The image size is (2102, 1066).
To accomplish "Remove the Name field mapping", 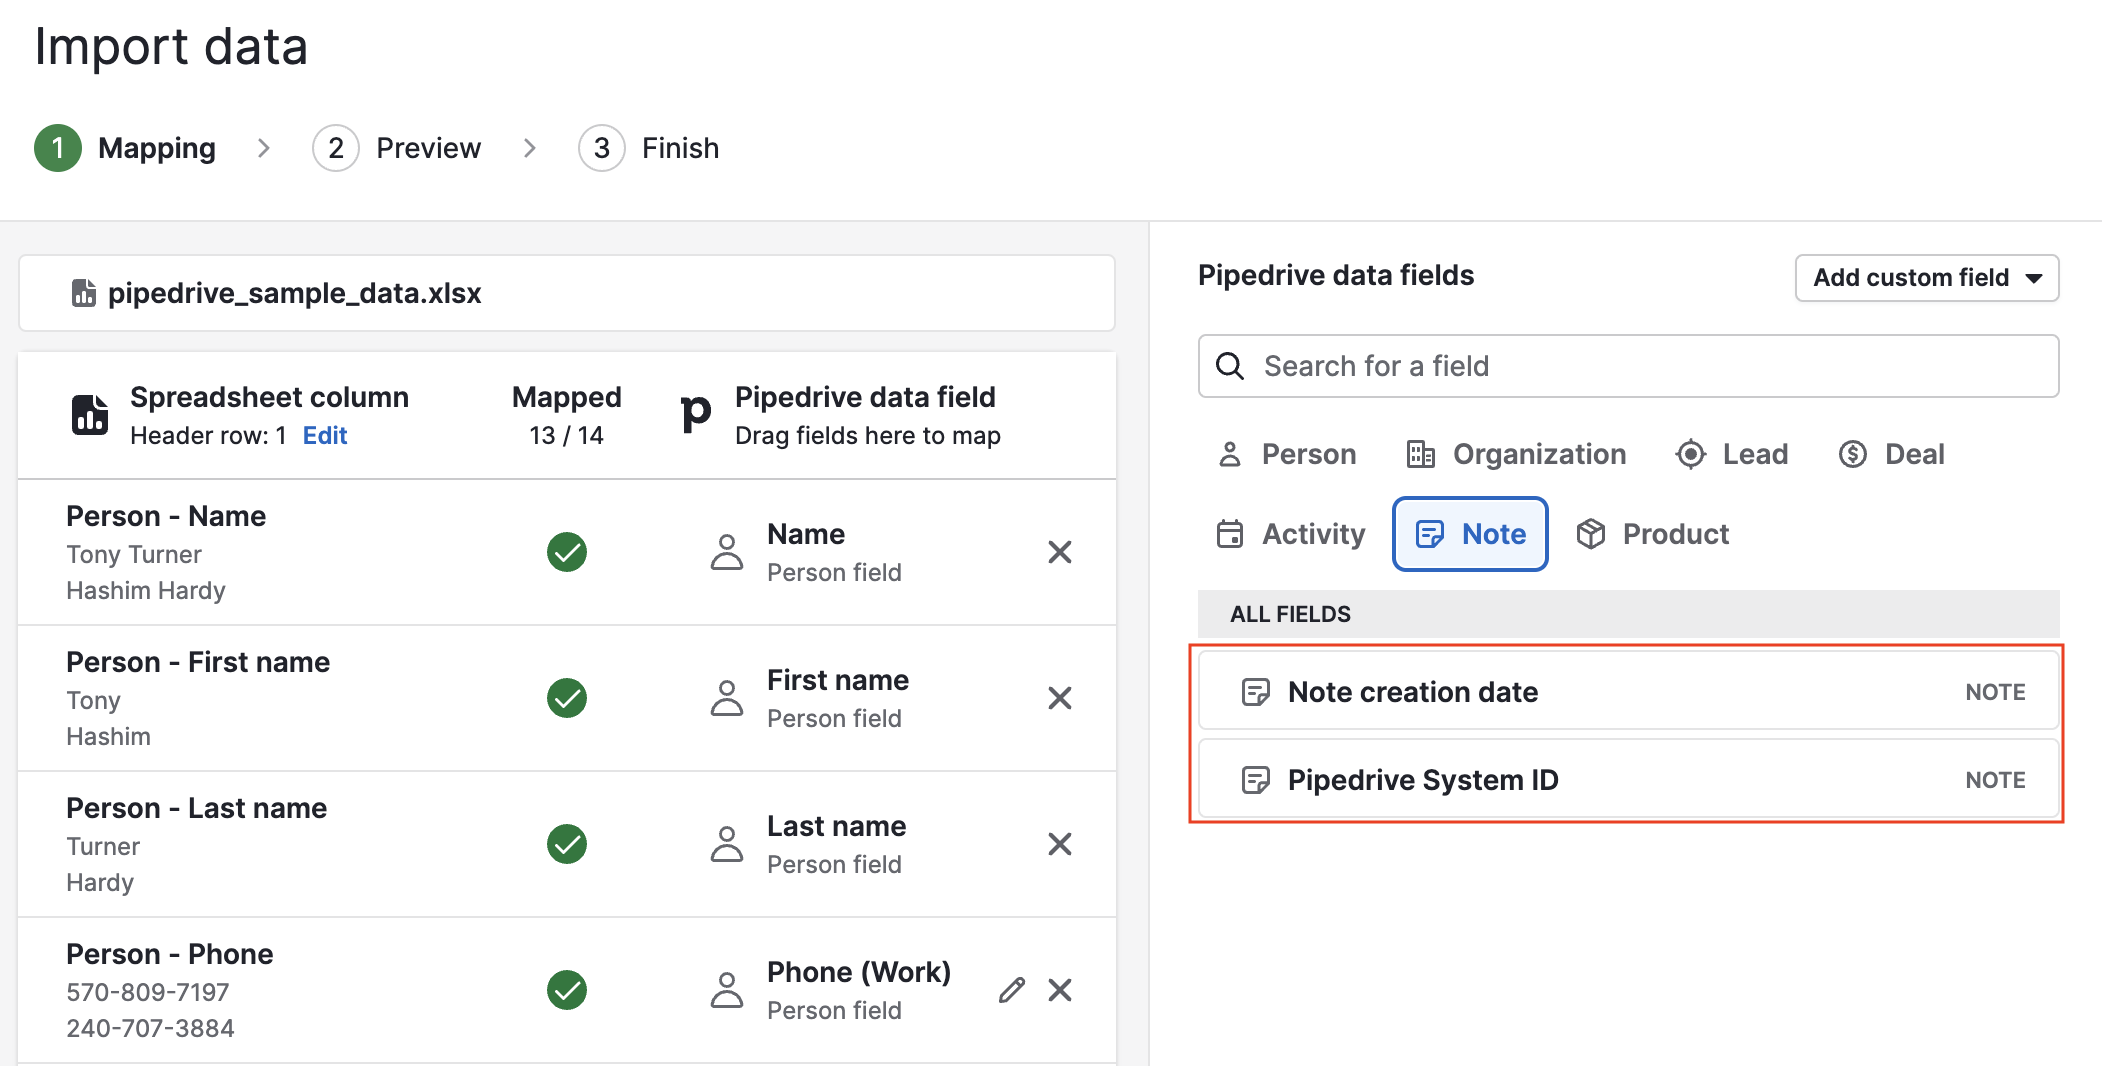I will (x=1059, y=552).
